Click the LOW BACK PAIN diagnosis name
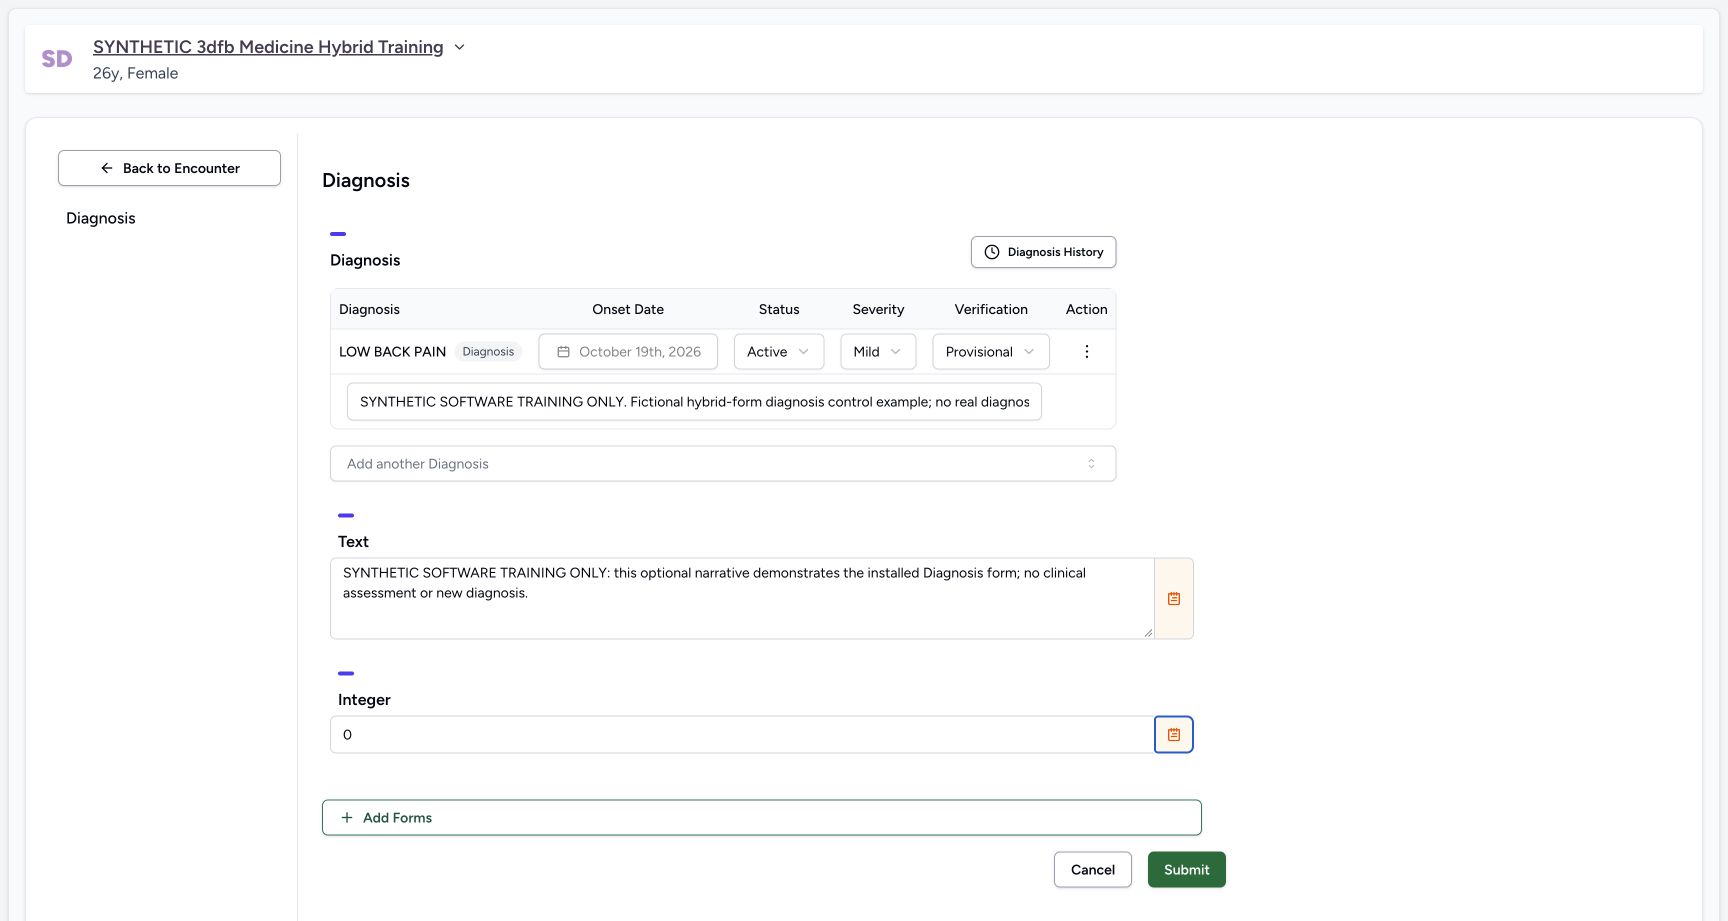The height and width of the screenshot is (921, 1728). (392, 352)
